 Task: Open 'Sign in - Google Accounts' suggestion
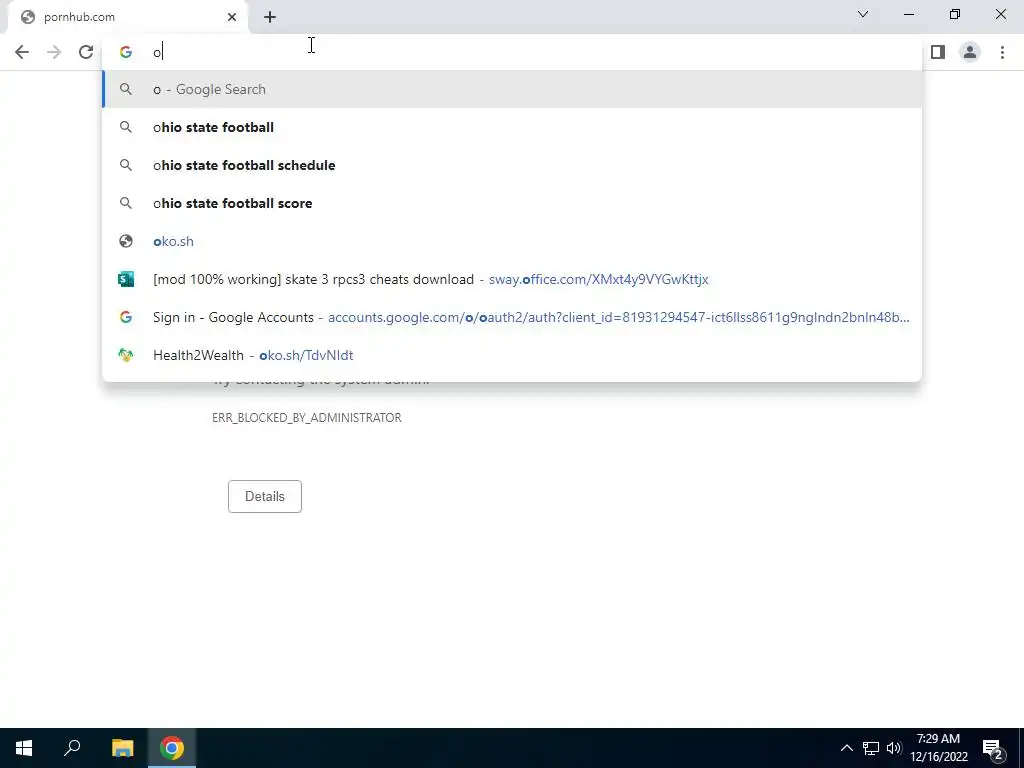[x=512, y=317]
